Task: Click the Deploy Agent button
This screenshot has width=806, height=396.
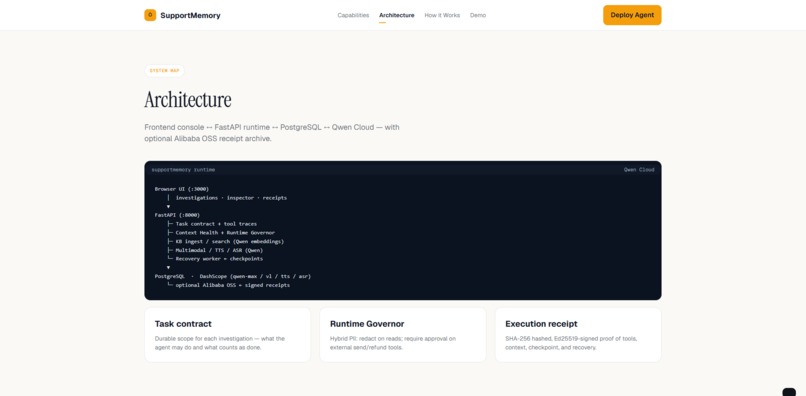Action: [x=632, y=15]
